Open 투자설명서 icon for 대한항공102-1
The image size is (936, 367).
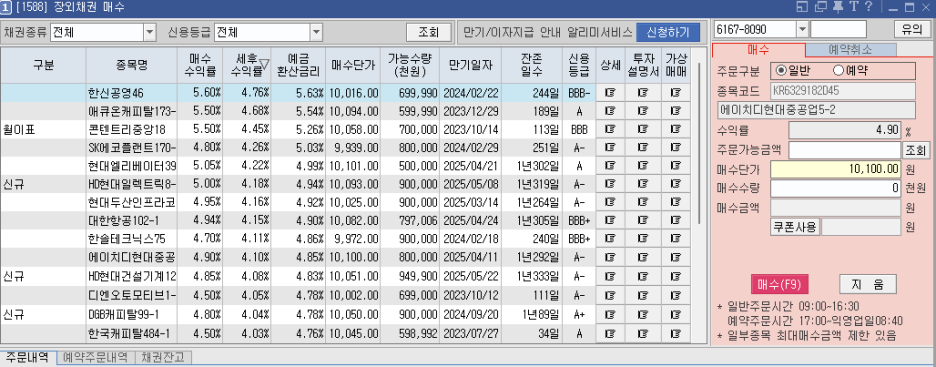(643, 221)
